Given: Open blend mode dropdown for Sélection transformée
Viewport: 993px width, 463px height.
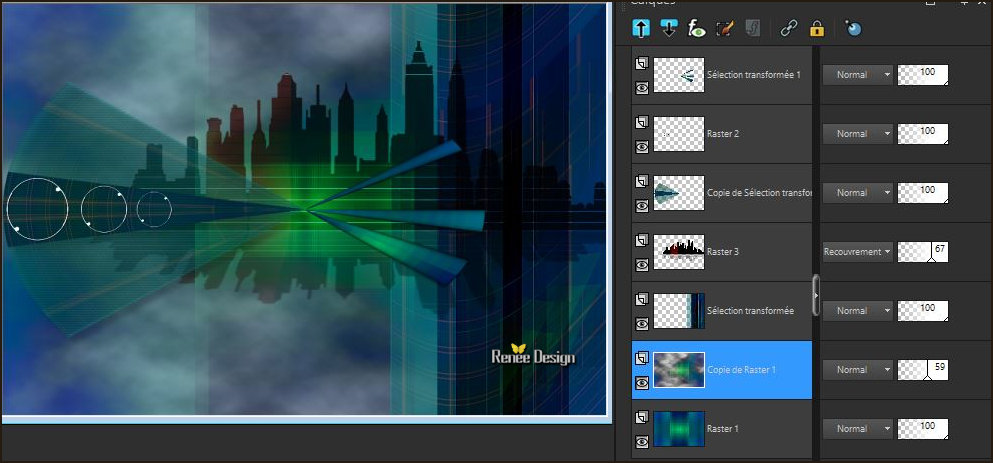Looking at the screenshot, I should pyautogui.click(x=857, y=310).
